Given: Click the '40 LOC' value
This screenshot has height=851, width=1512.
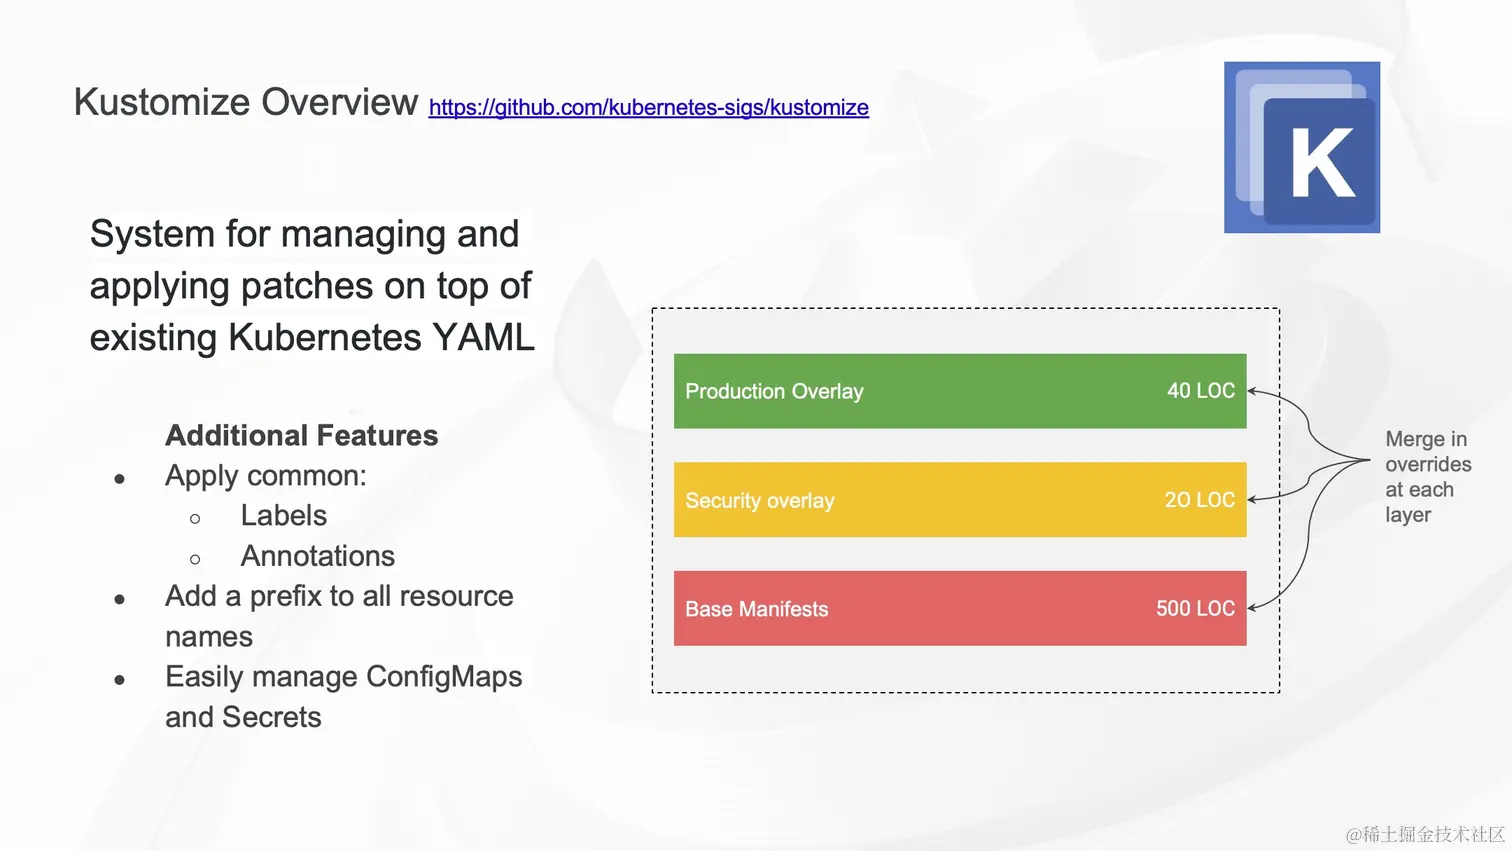Looking at the screenshot, I should click(1201, 391).
